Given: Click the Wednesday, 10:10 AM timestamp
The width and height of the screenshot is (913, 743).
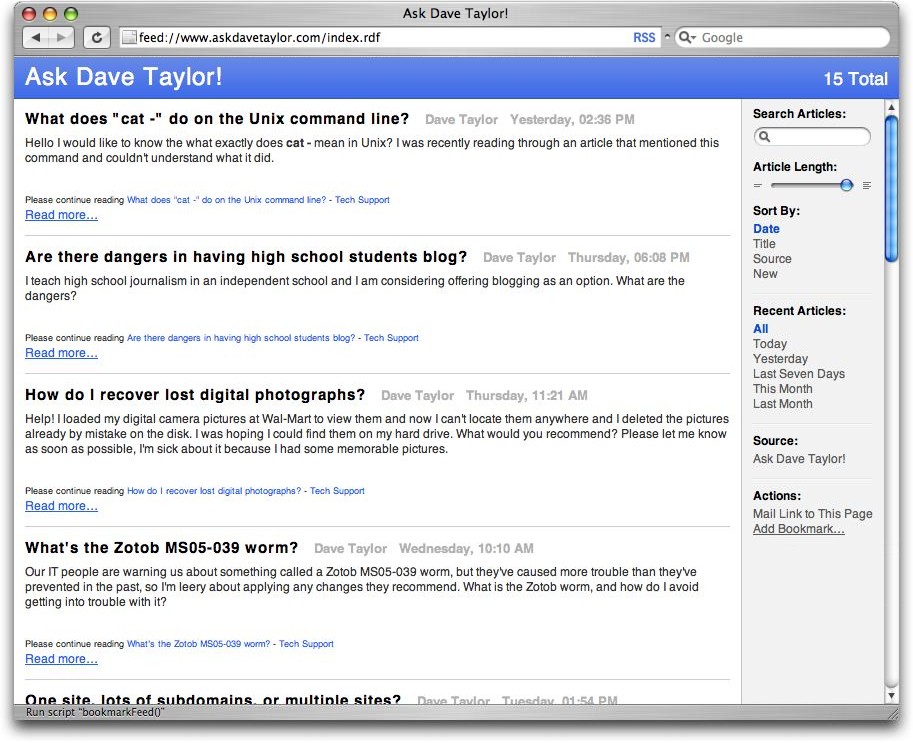Looking at the screenshot, I should 466,549.
